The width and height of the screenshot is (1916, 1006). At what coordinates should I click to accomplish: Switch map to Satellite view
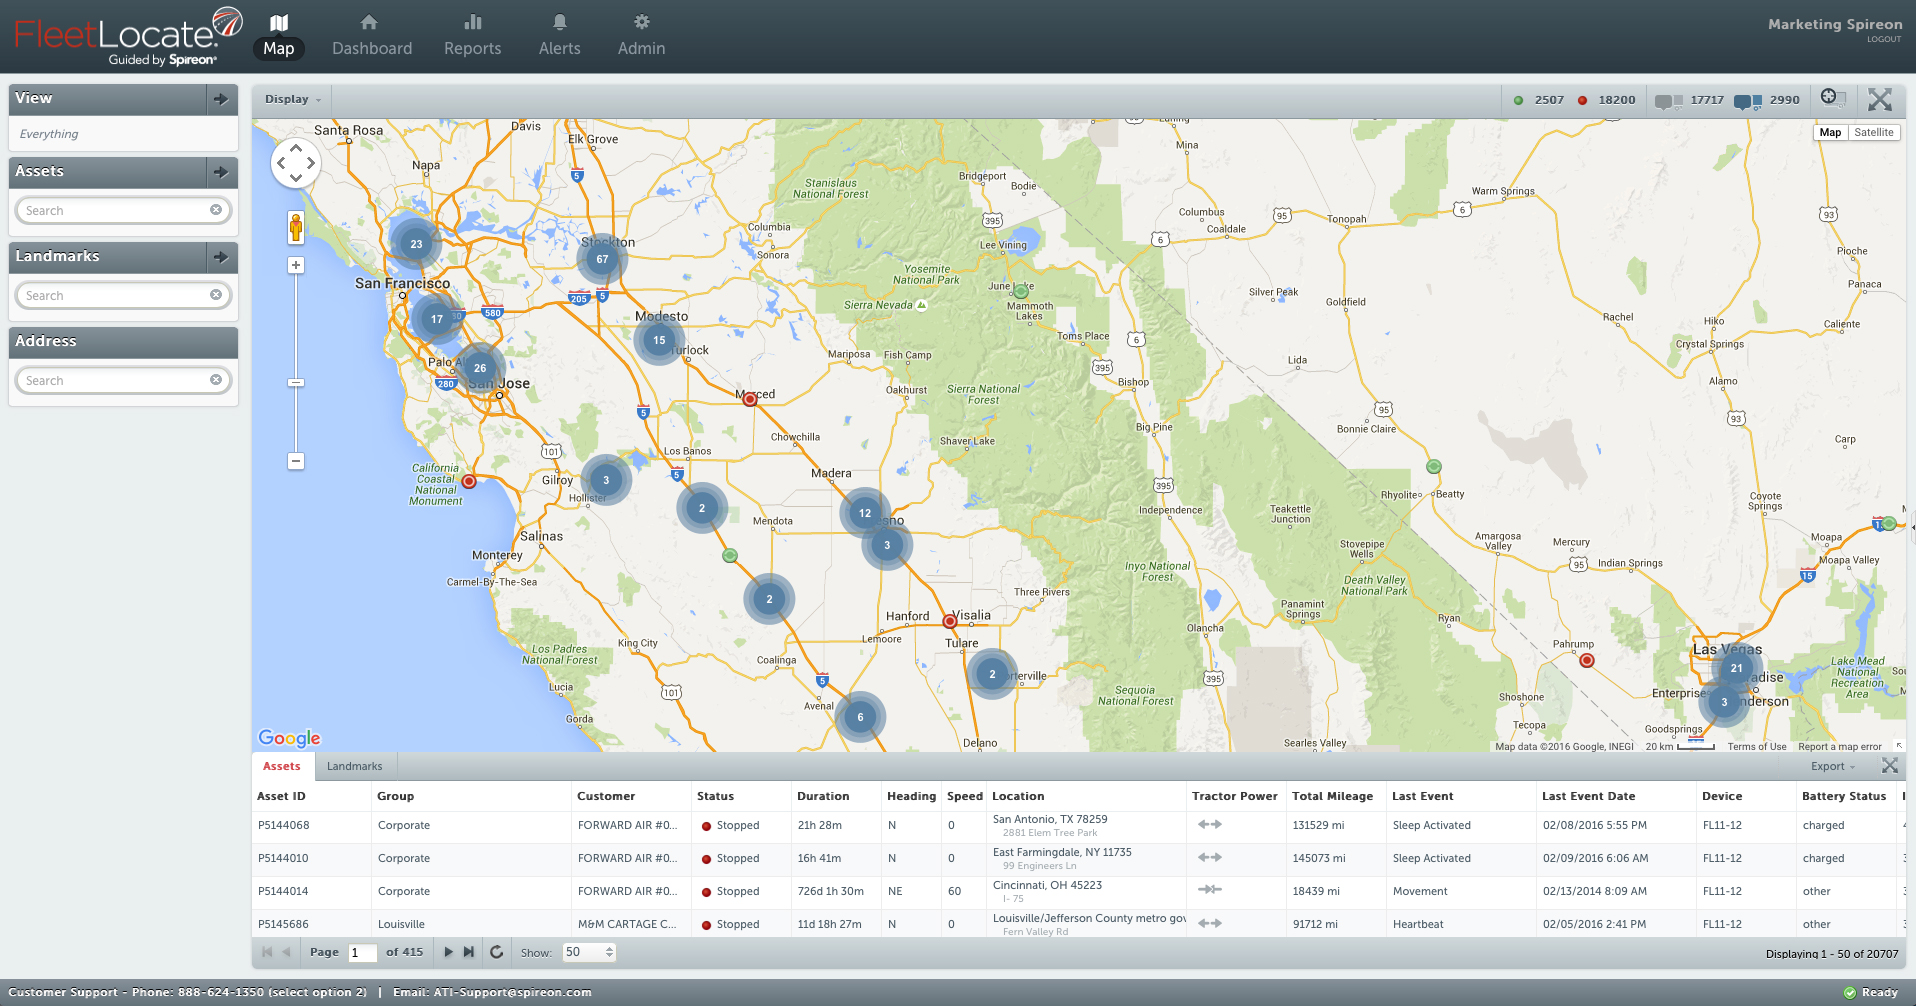pos(1873,132)
